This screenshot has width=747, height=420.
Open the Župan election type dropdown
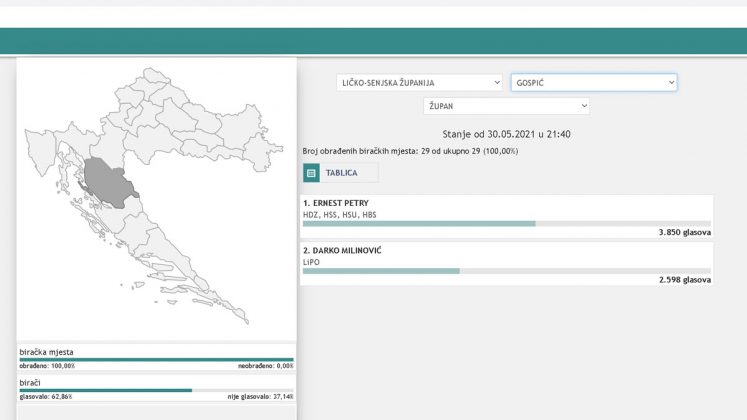[x=506, y=106]
